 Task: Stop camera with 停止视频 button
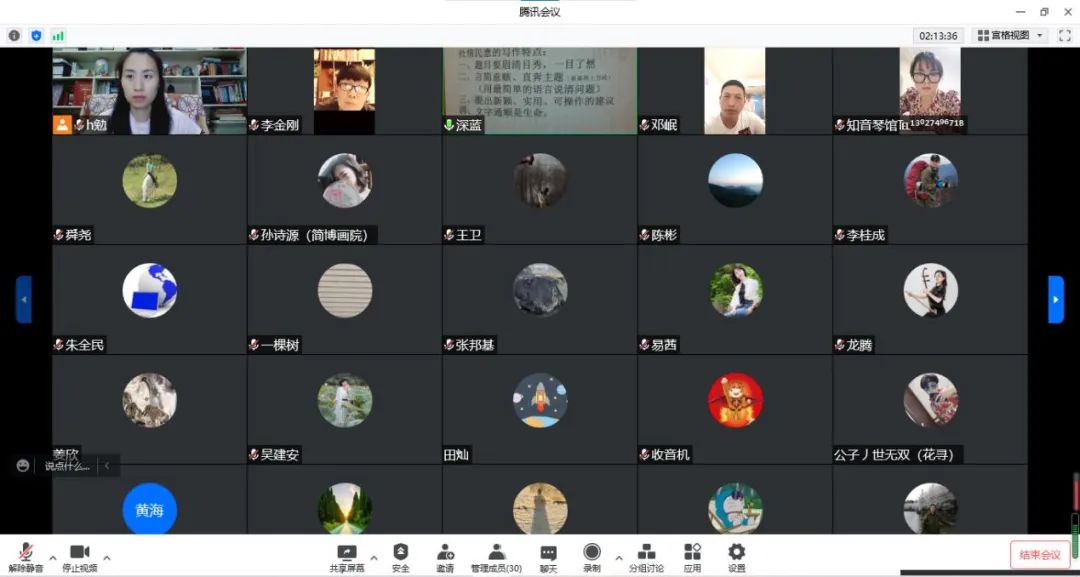80,558
